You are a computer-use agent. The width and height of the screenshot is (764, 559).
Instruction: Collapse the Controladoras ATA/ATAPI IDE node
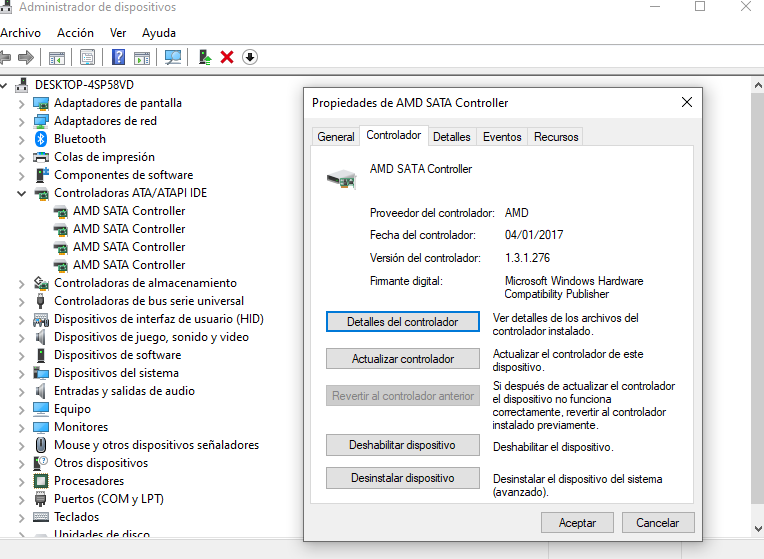coord(21,193)
